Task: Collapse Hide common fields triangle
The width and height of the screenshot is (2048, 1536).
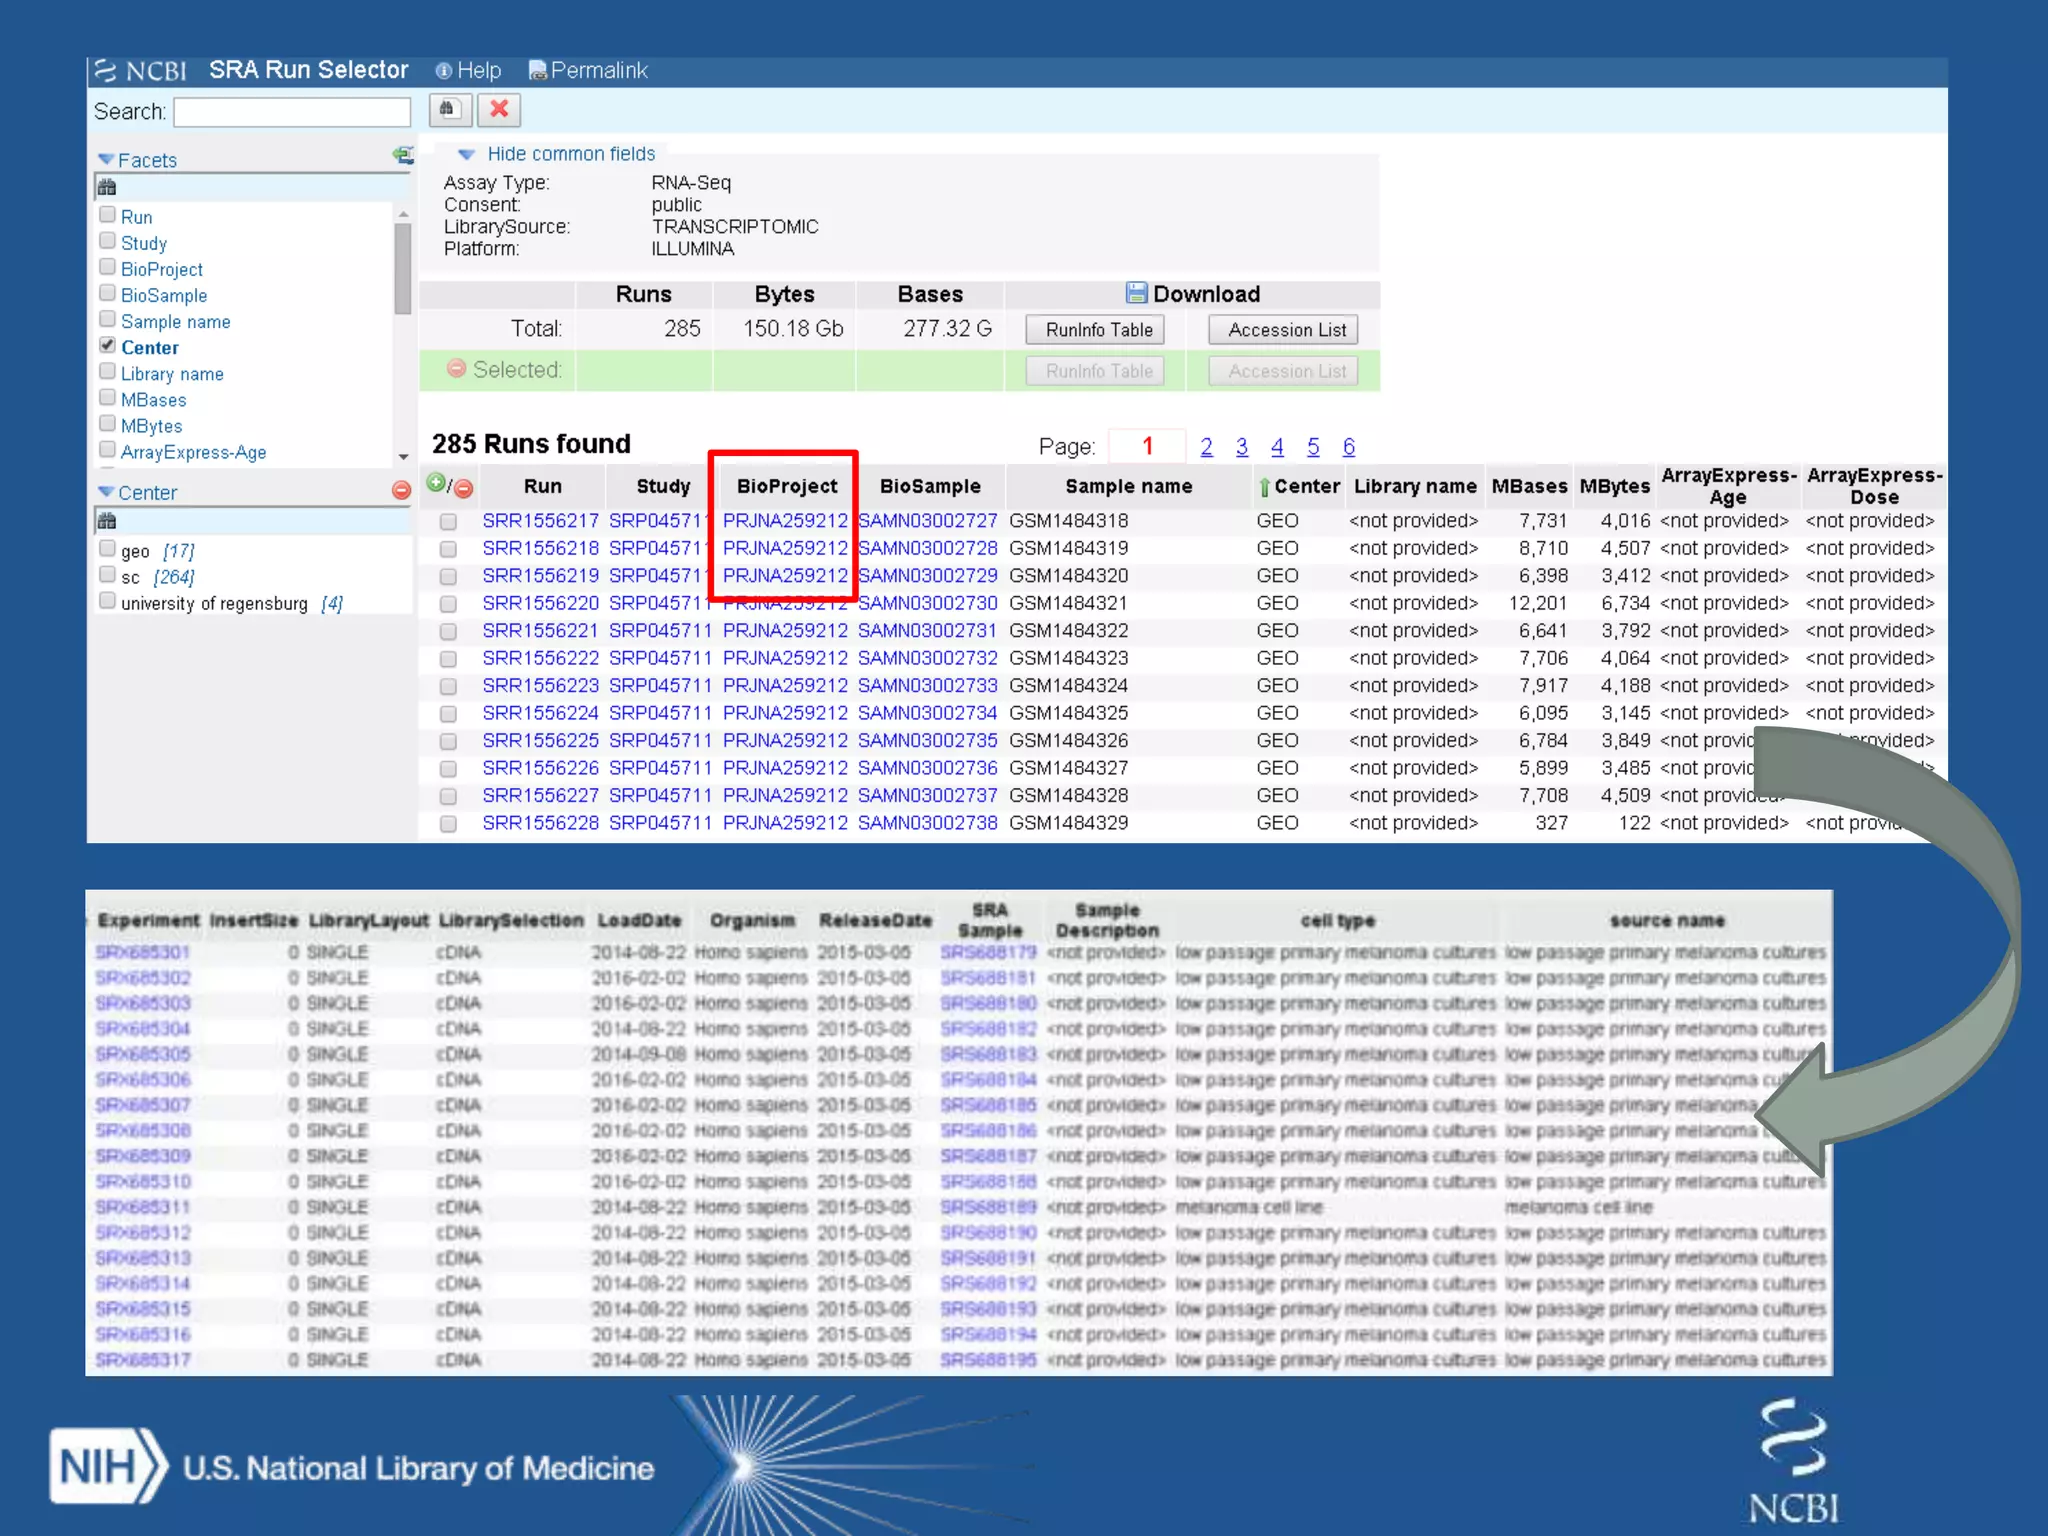Action: (466, 154)
